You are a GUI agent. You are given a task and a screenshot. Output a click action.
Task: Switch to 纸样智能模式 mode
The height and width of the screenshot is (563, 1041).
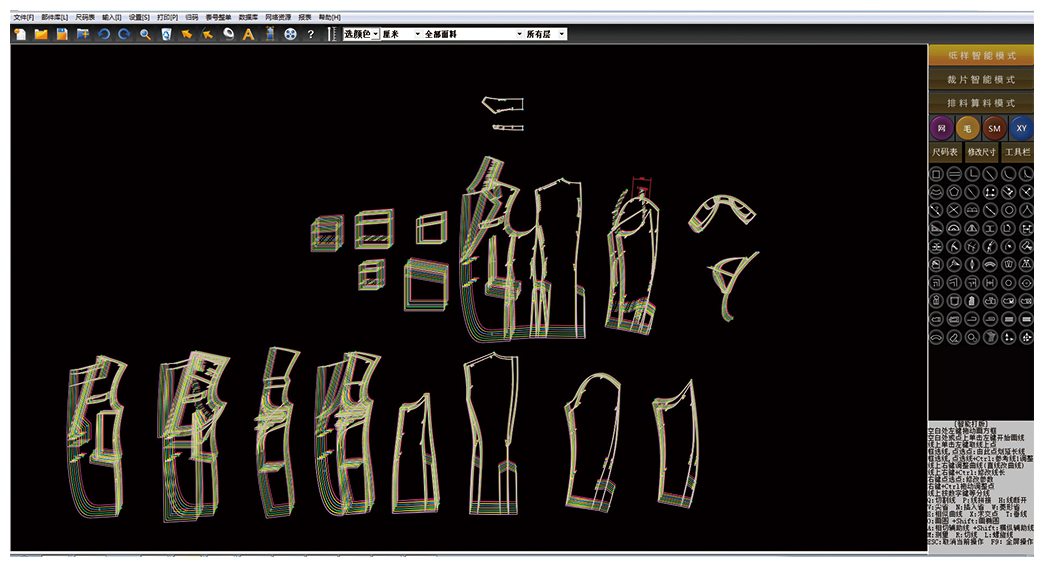pos(981,56)
